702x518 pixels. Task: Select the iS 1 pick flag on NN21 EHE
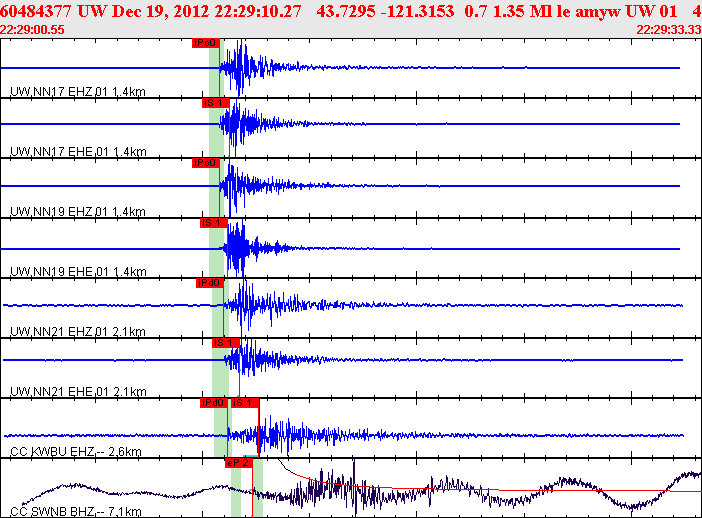tap(226, 343)
